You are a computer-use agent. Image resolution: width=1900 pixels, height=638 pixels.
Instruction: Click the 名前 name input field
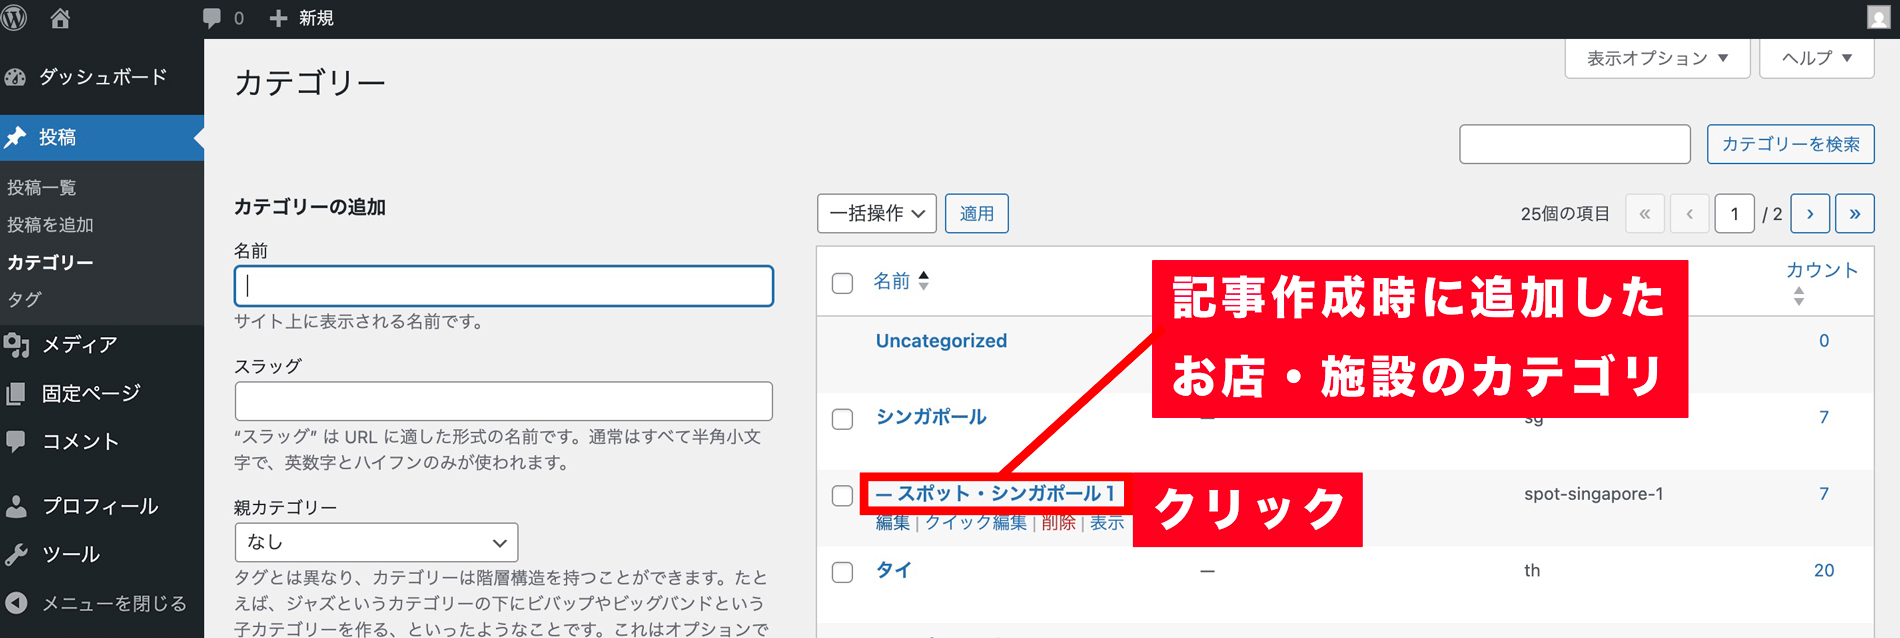(504, 286)
